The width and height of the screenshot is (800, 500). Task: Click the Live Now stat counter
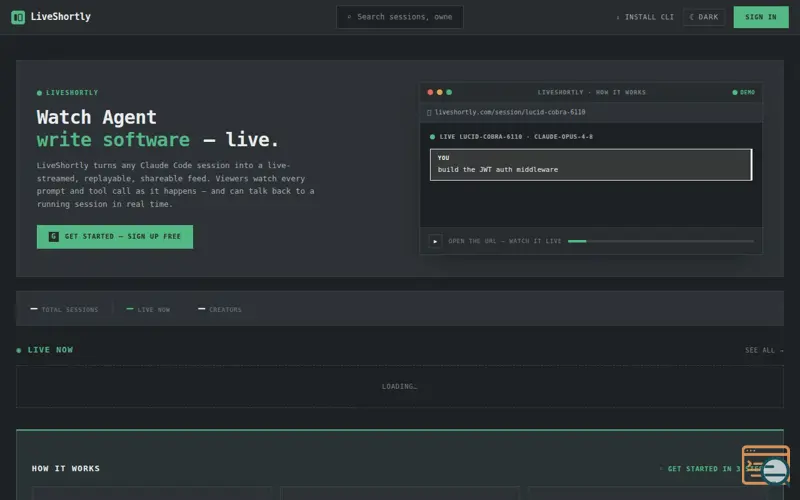click(x=148, y=309)
